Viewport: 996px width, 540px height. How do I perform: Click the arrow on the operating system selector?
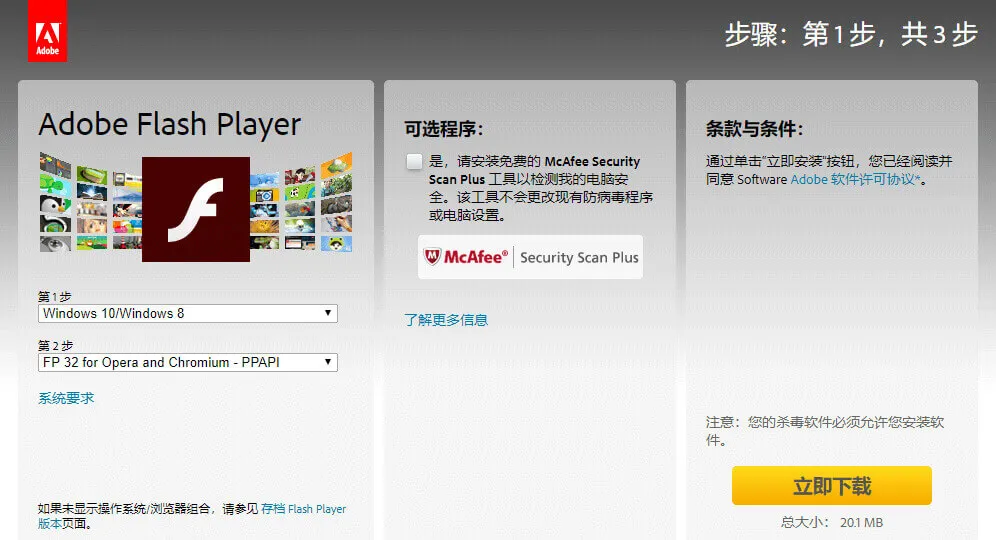(x=328, y=313)
